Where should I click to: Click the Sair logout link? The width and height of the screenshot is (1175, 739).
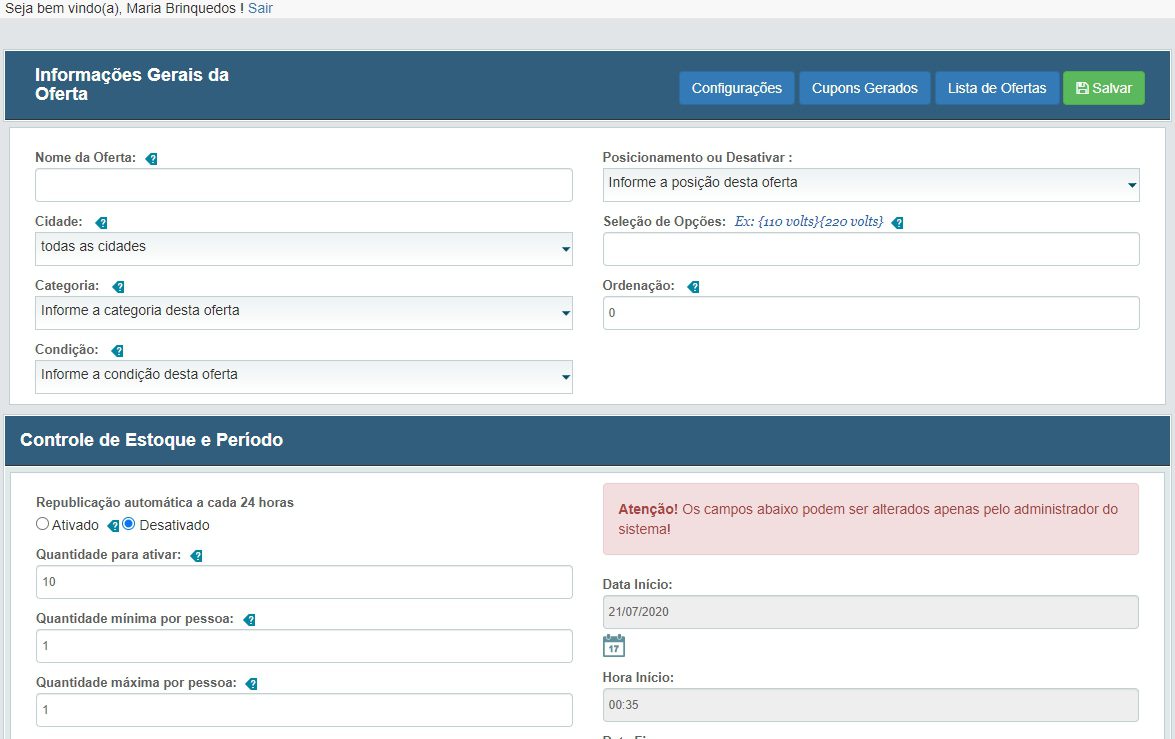[x=260, y=8]
